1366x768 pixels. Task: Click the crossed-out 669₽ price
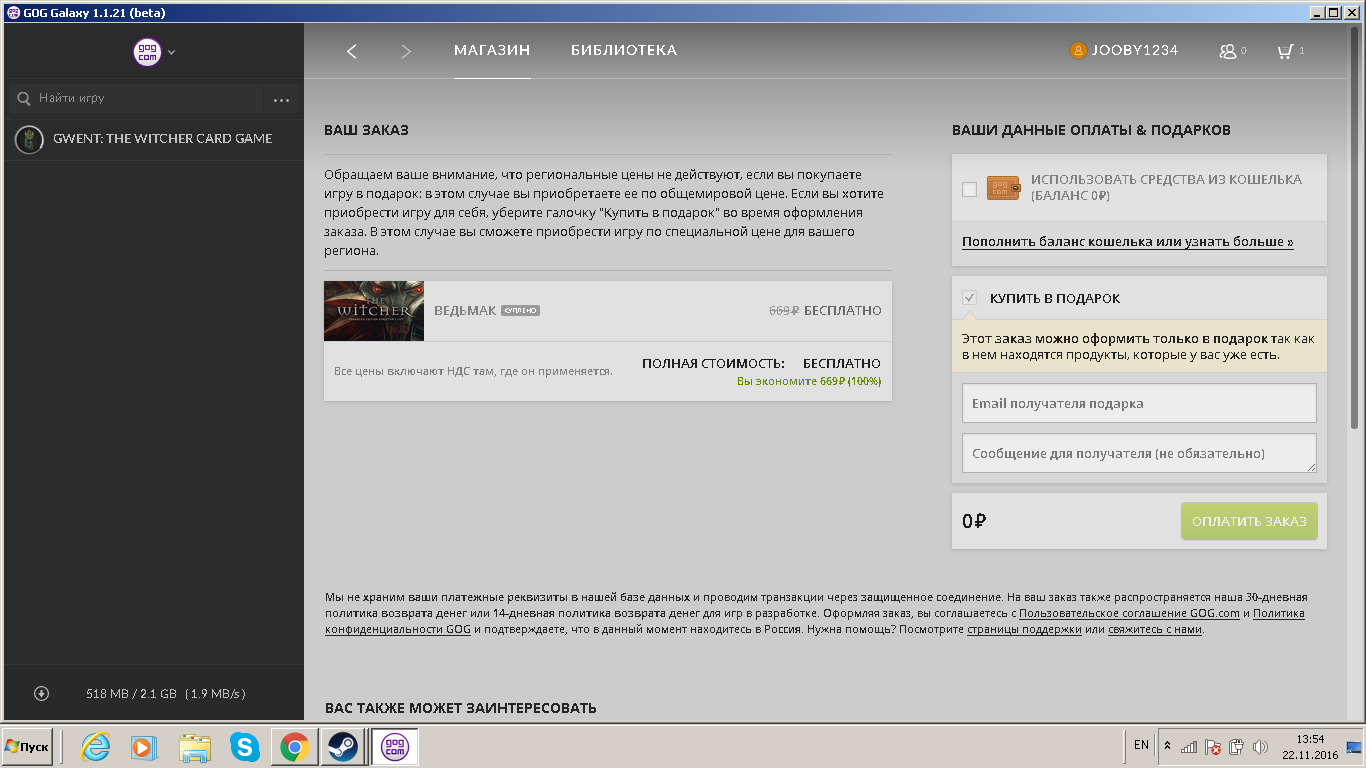coord(783,310)
